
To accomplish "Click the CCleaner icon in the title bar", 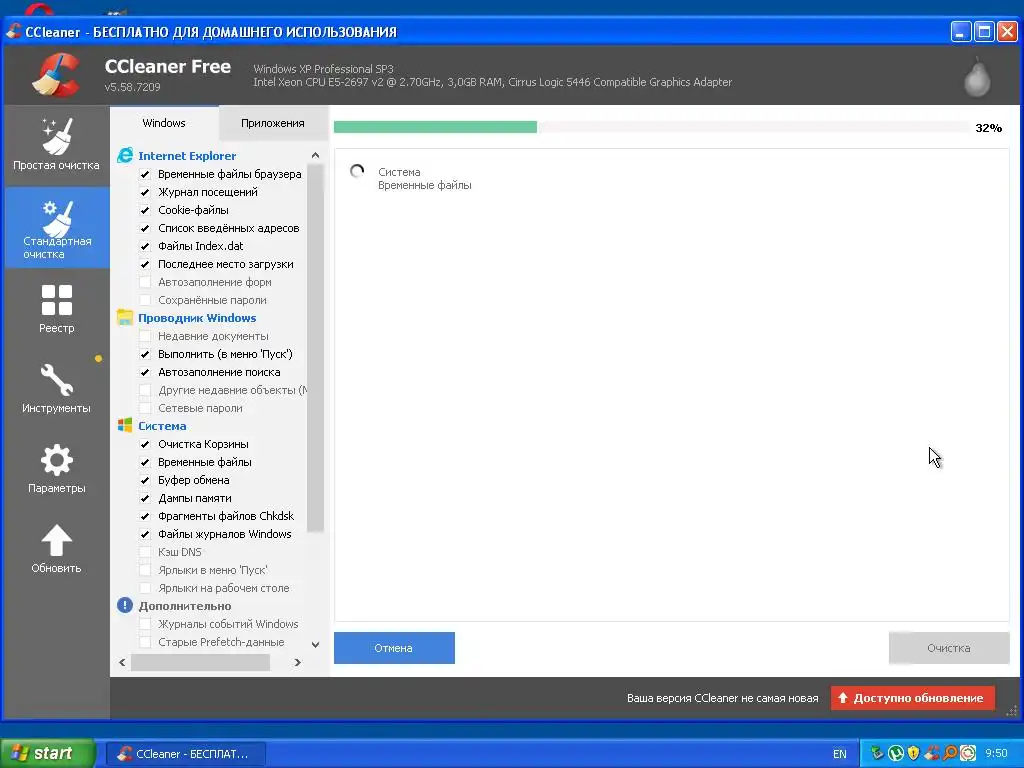I will tap(14, 31).
